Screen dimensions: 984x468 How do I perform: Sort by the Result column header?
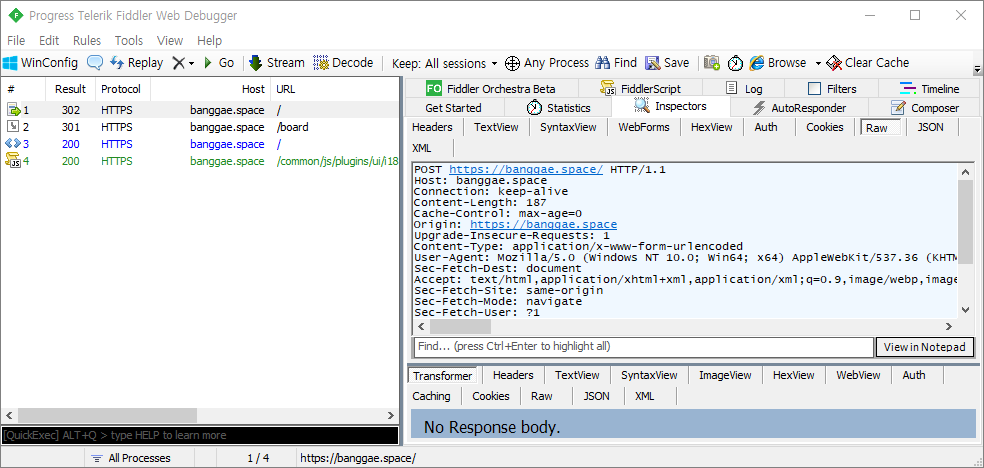(x=70, y=89)
